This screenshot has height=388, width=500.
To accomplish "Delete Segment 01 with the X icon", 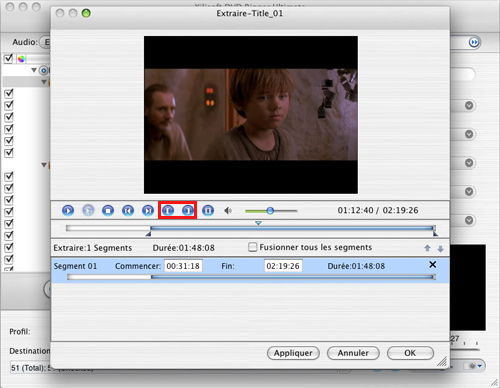I will (433, 265).
